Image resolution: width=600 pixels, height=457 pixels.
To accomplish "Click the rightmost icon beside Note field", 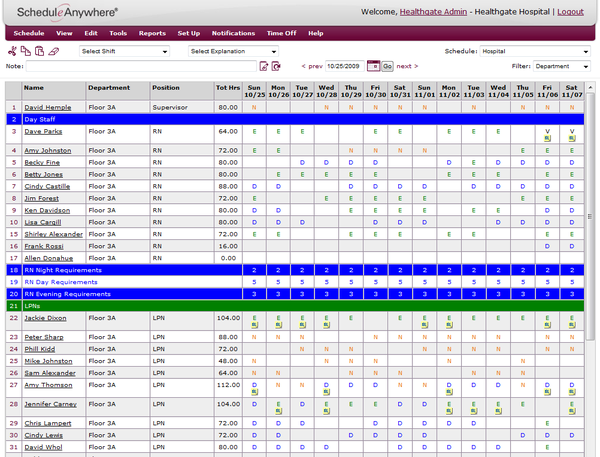I will pyautogui.click(x=277, y=66).
